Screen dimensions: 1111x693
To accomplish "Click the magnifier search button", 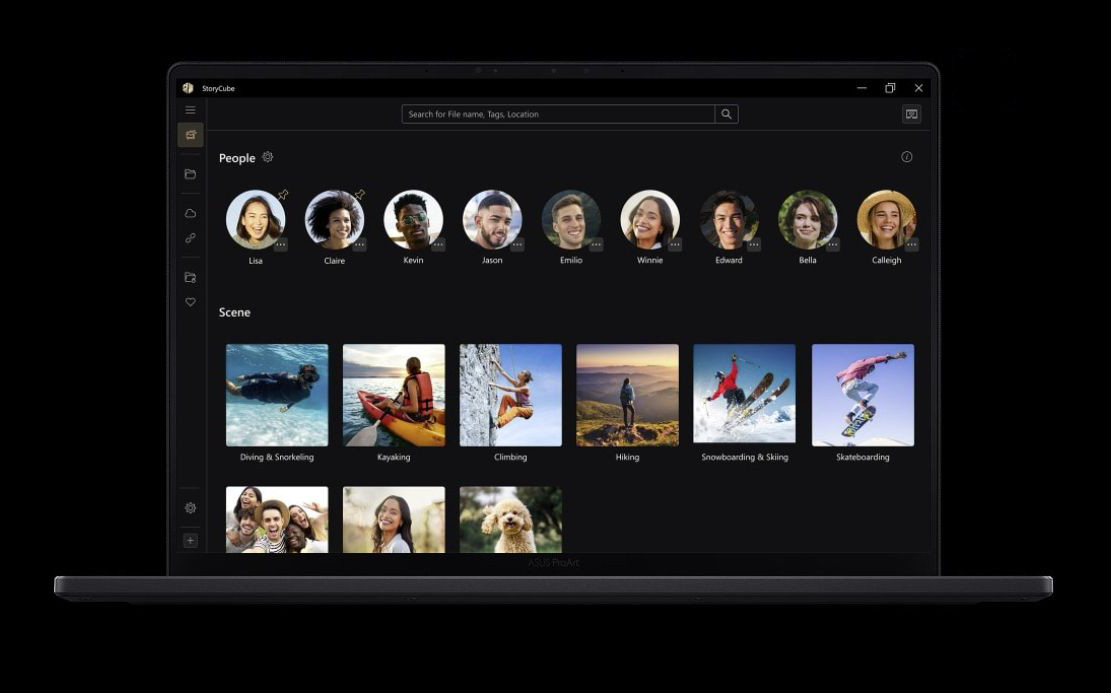I will (727, 114).
